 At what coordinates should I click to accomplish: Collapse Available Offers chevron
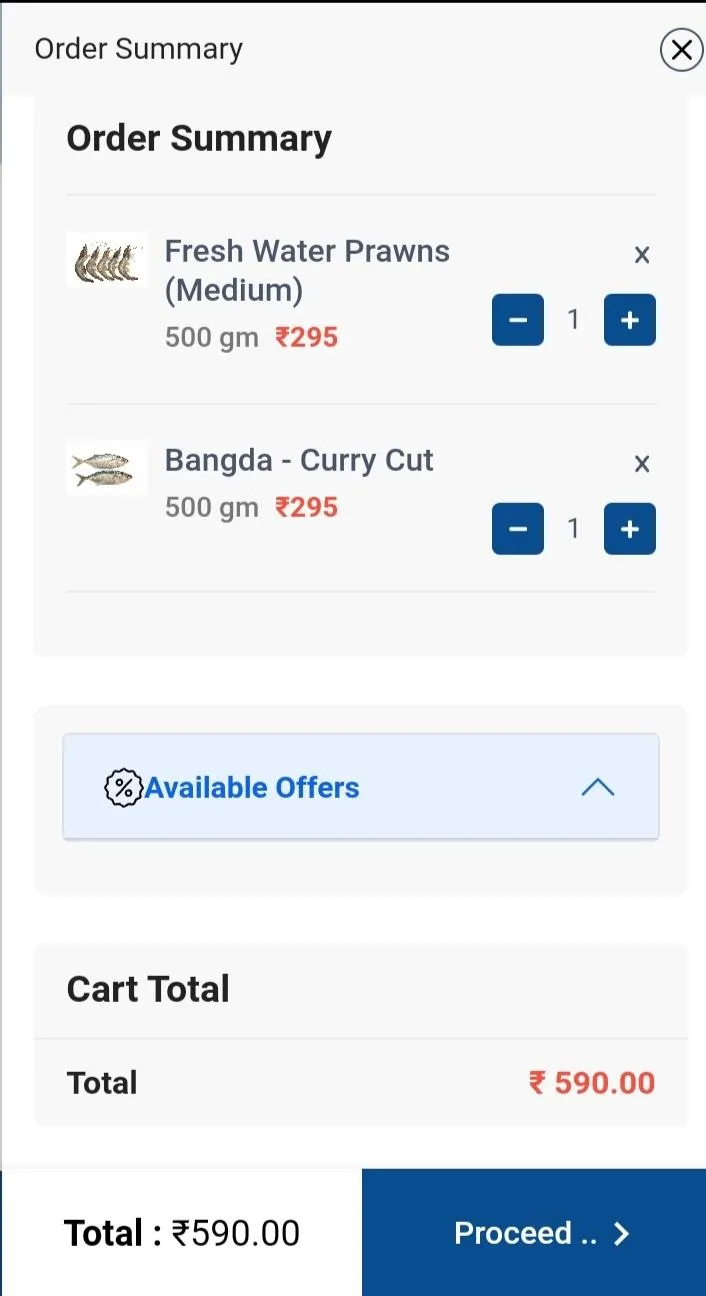click(x=598, y=787)
